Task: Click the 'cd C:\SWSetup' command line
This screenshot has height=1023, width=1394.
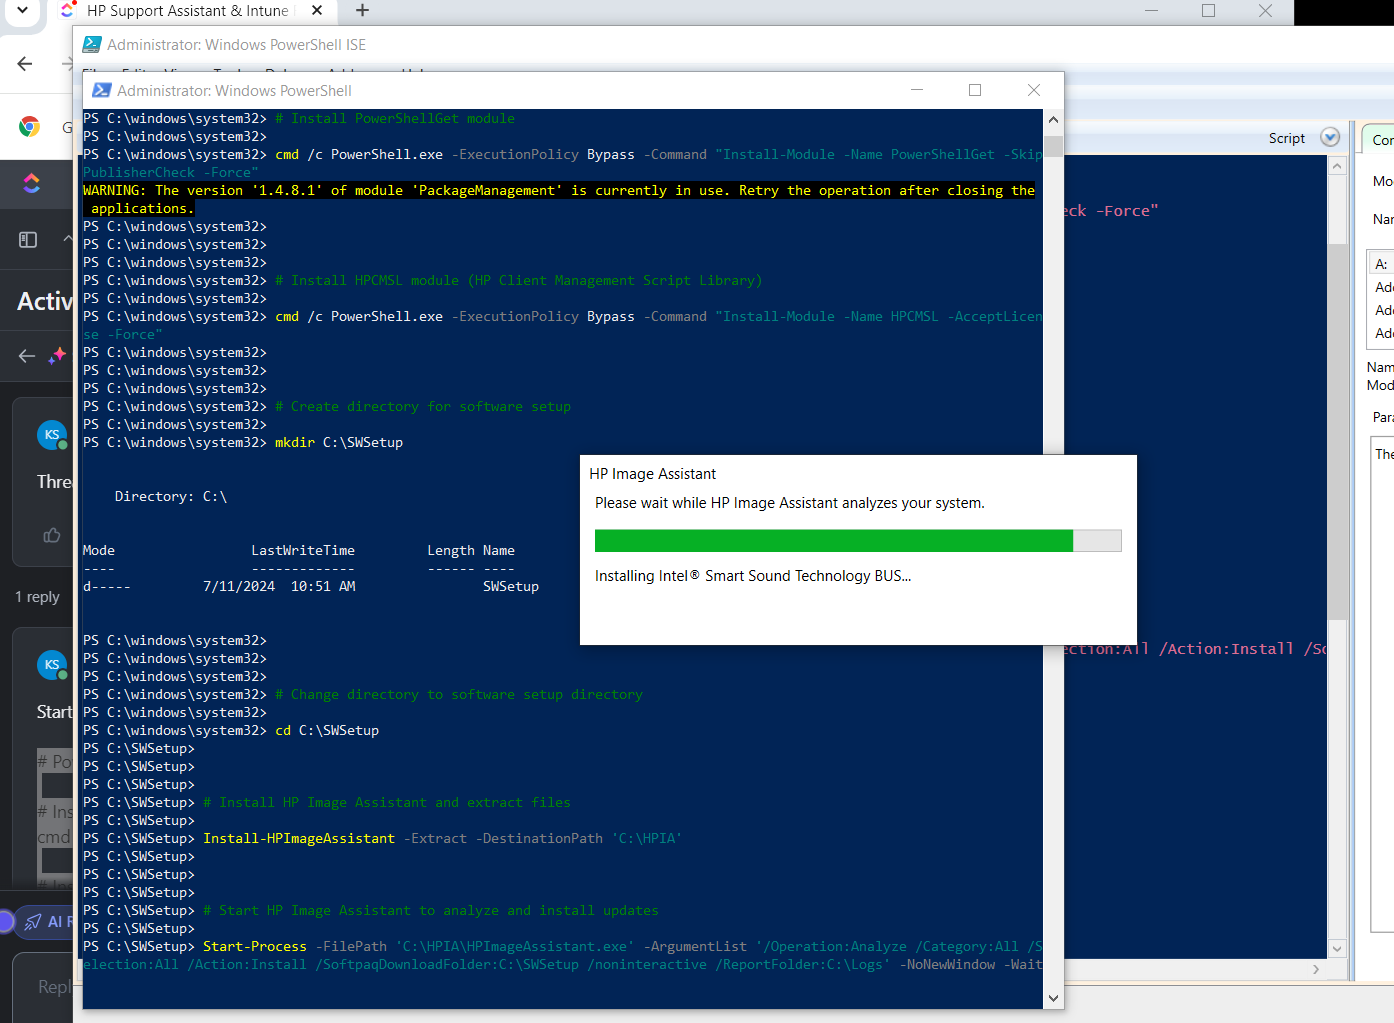Action: pos(327,730)
